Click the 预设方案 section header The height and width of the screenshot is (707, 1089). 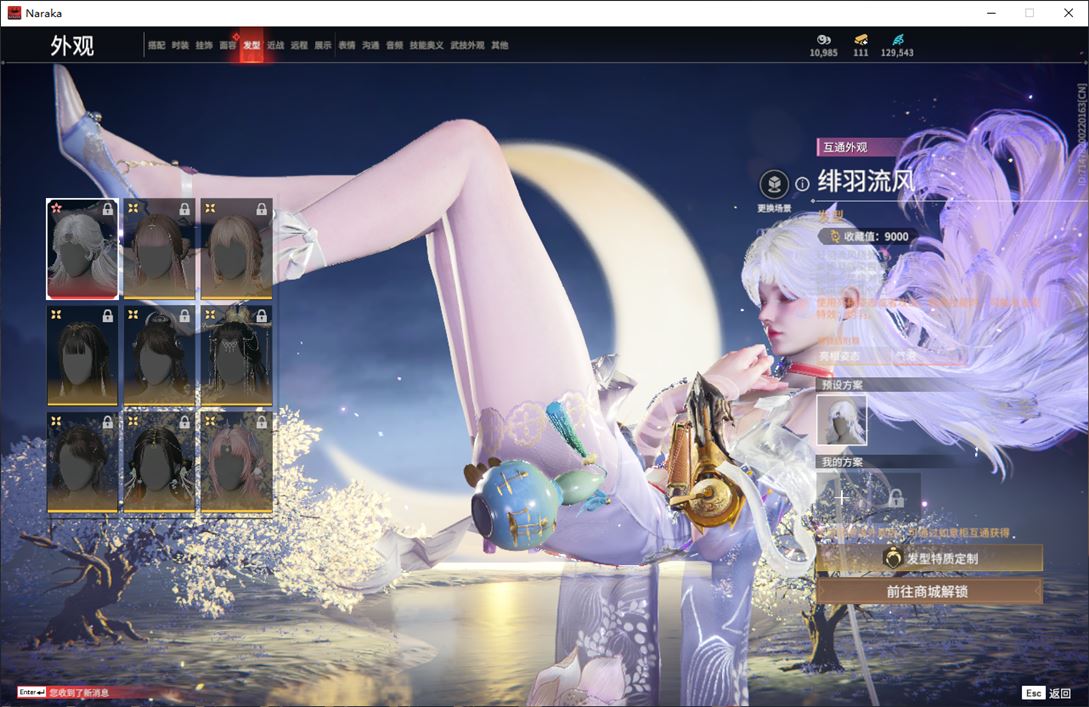[842, 385]
